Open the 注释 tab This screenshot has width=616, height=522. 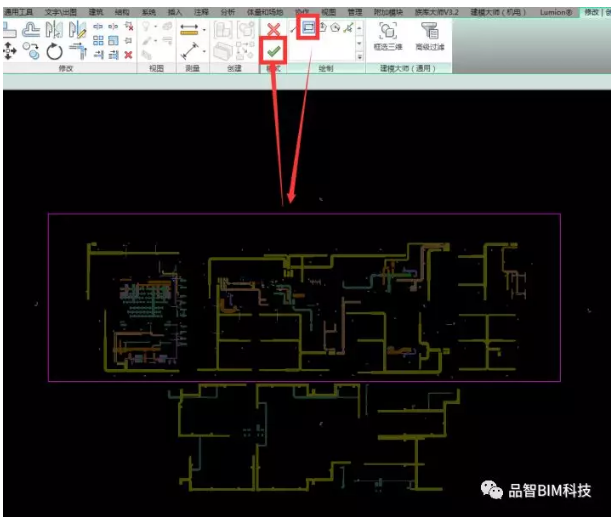pos(201,13)
